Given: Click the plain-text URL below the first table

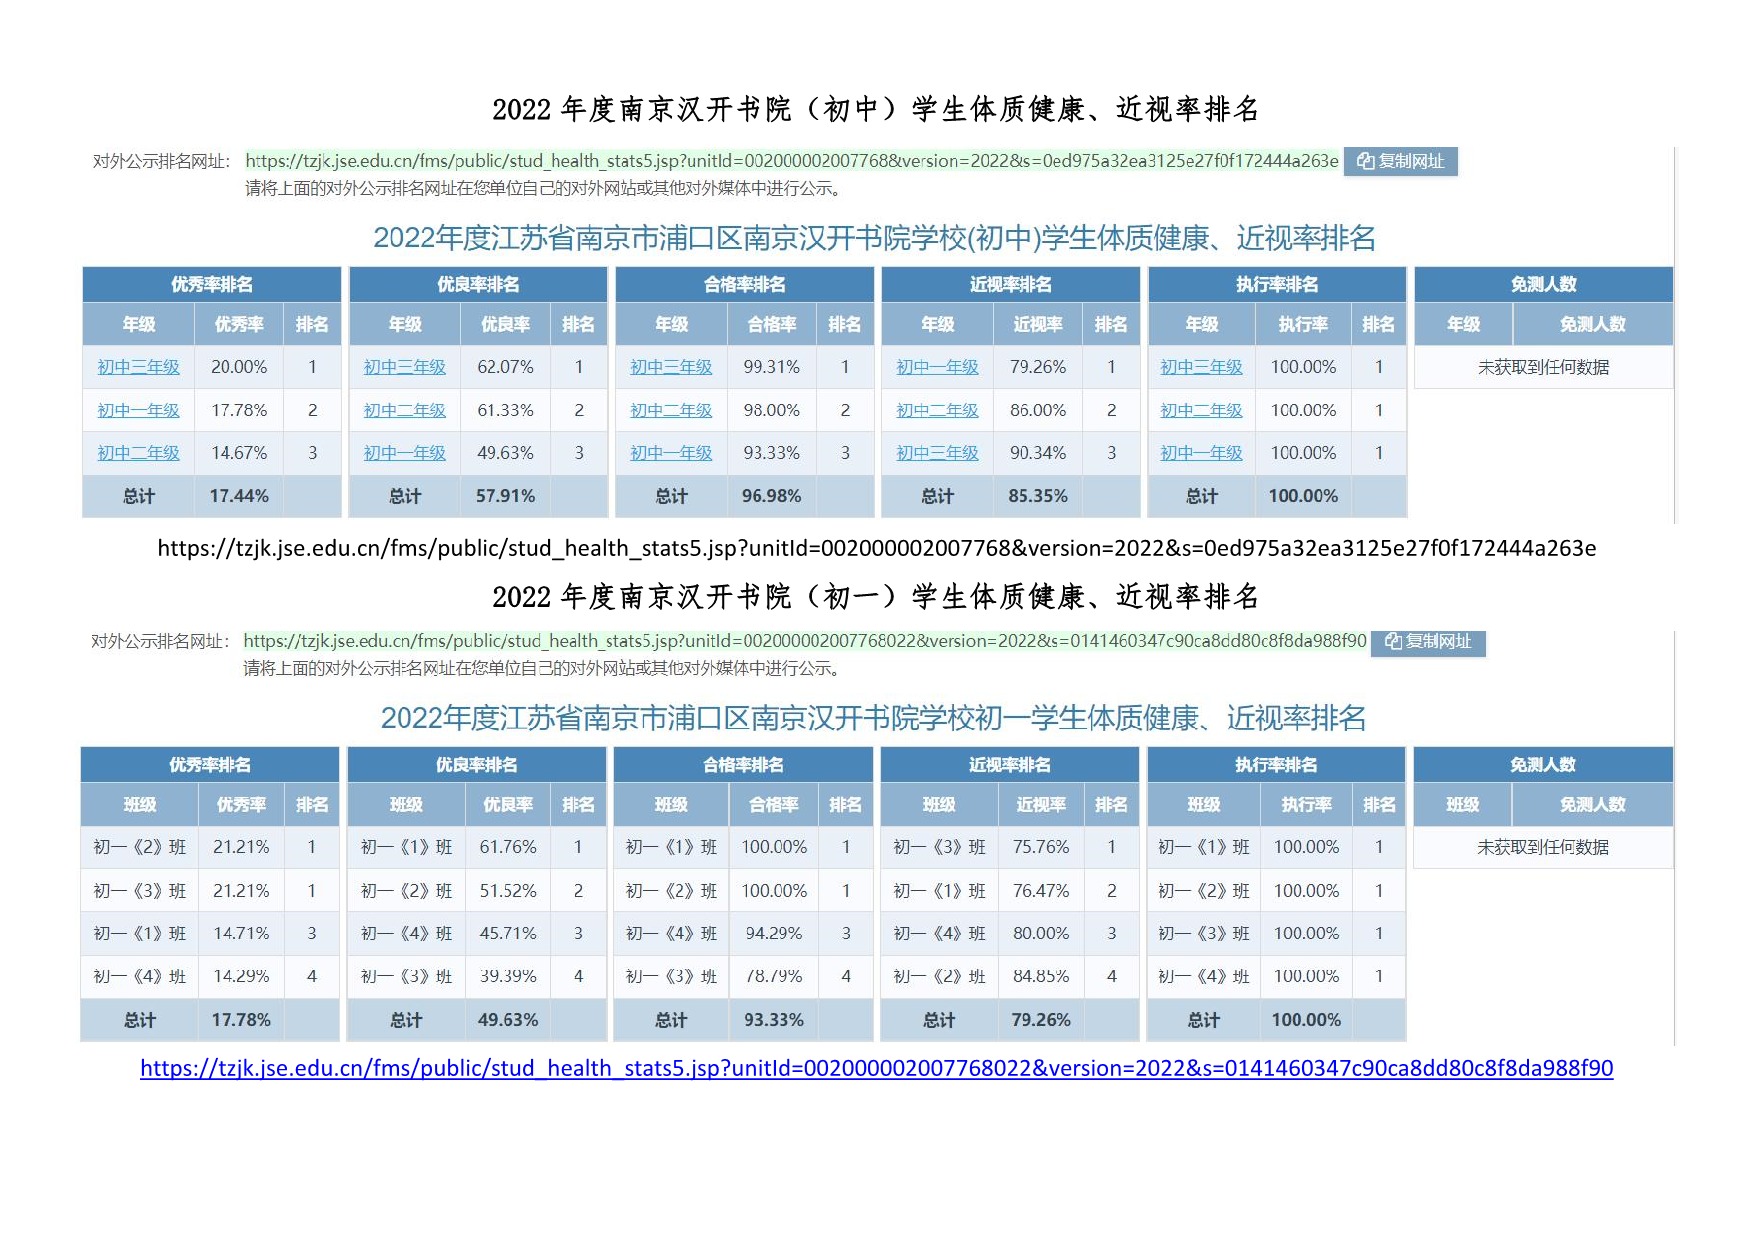Looking at the screenshot, I should [877, 548].
